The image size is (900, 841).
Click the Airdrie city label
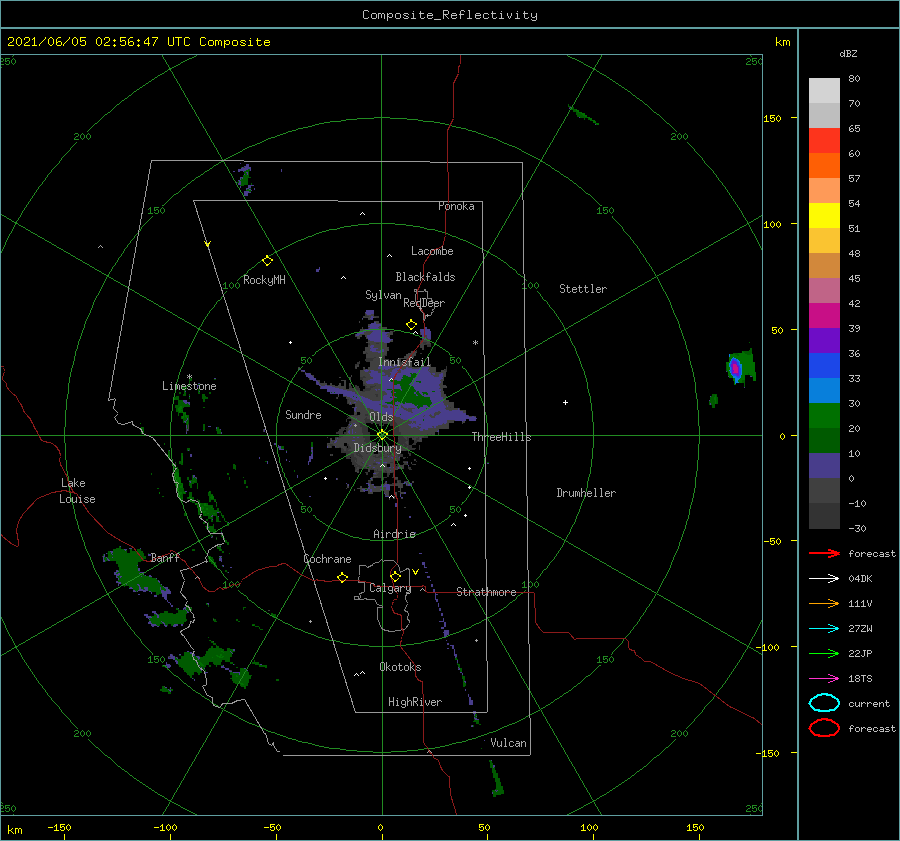pyautogui.click(x=394, y=534)
